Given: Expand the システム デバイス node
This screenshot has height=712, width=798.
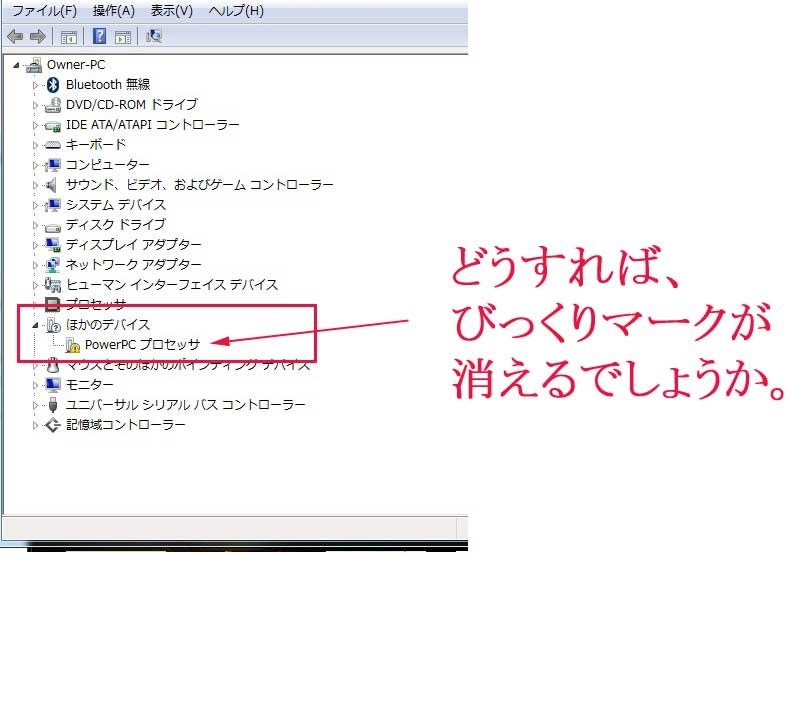Looking at the screenshot, I should 35,206.
